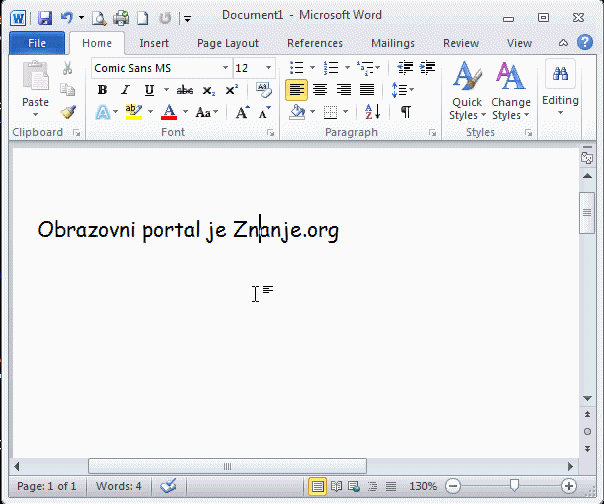
Task: Expand the font size 12 dropdown
Action: (x=268, y=68)
